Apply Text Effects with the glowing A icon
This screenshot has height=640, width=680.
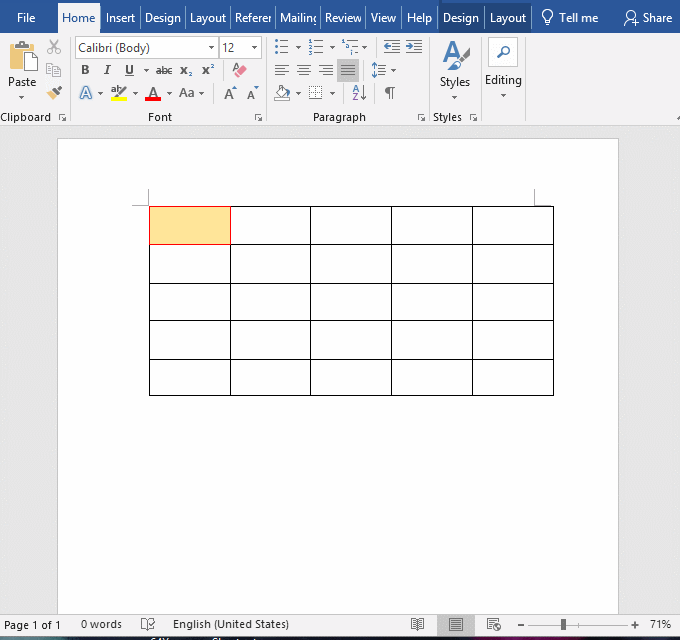86,93
